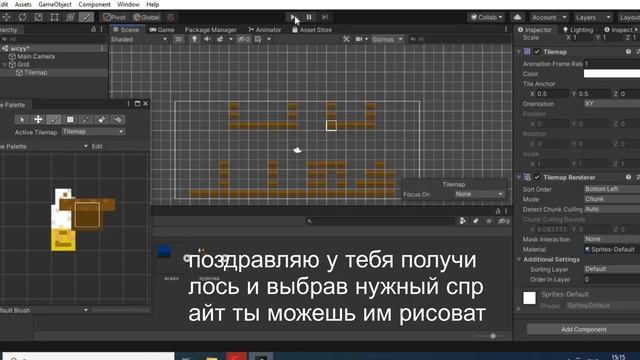Pause the game playback

click(x=309, y=17)
